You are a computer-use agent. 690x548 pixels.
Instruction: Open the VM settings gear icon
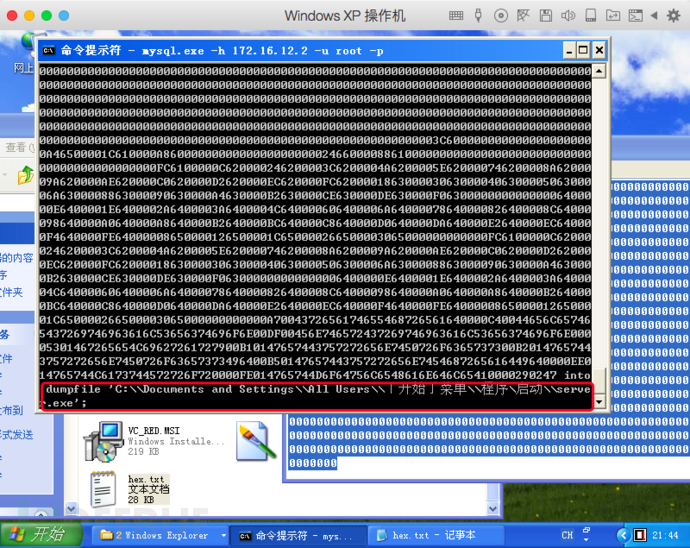click(x=673, y=16)
